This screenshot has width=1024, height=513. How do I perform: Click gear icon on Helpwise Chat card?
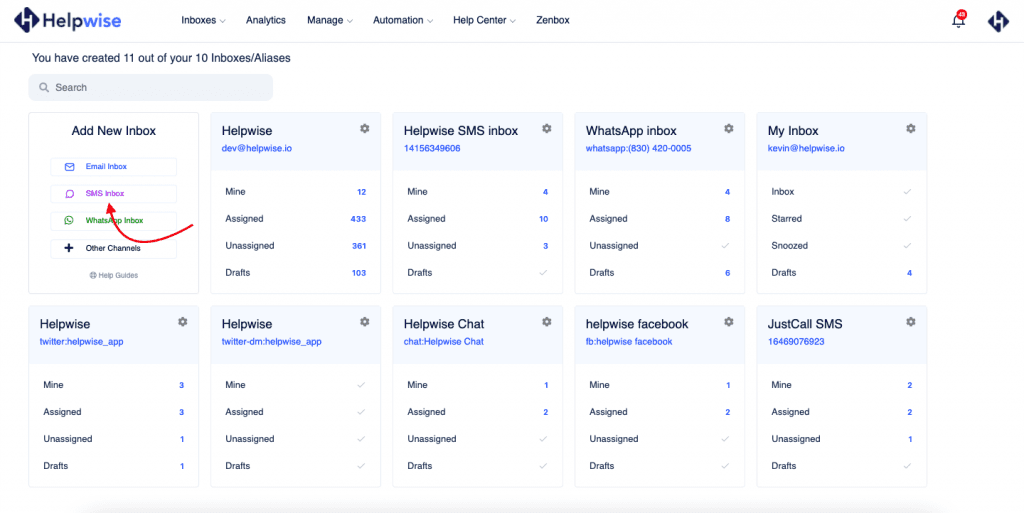tap(546, 322)
